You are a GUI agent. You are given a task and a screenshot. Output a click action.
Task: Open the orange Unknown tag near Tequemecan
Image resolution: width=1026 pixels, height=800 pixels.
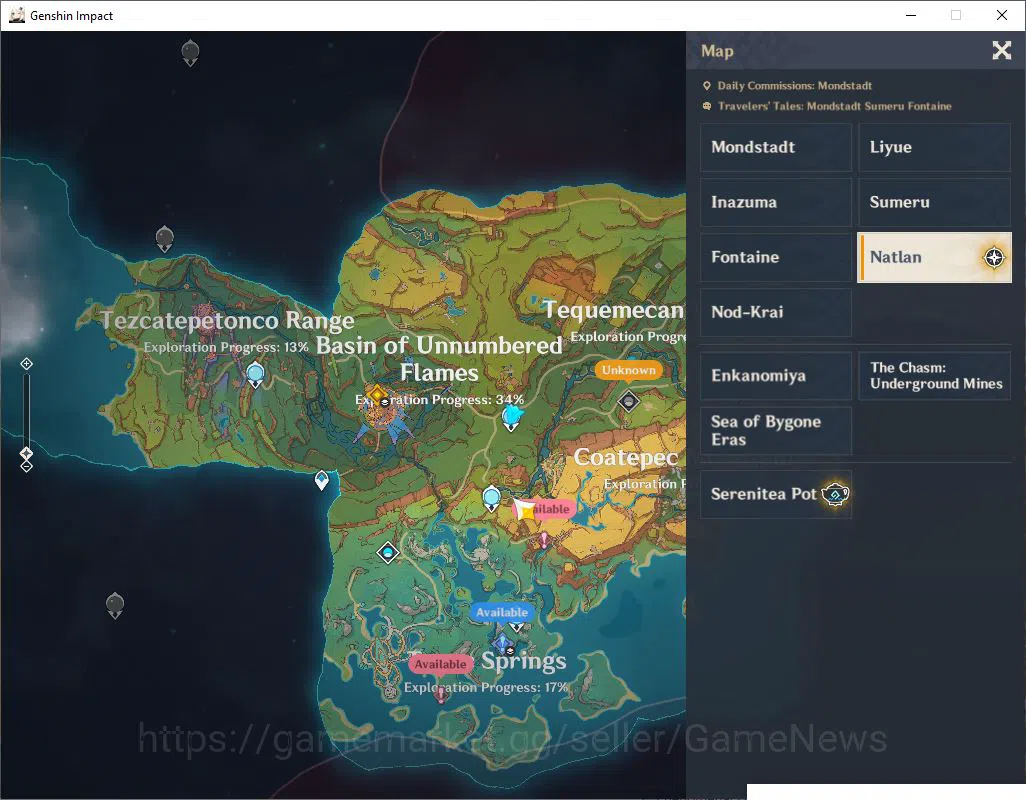pos(629,370)
